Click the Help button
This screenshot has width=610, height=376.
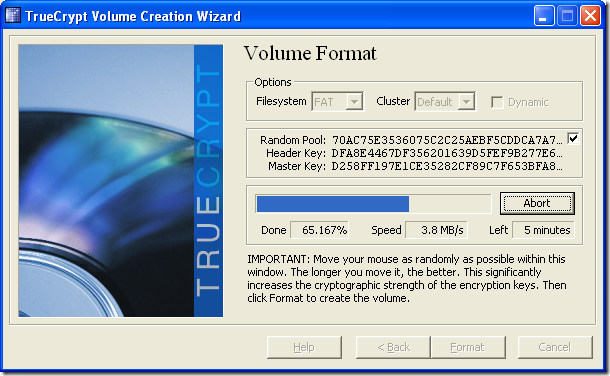(x=304, y=347)
